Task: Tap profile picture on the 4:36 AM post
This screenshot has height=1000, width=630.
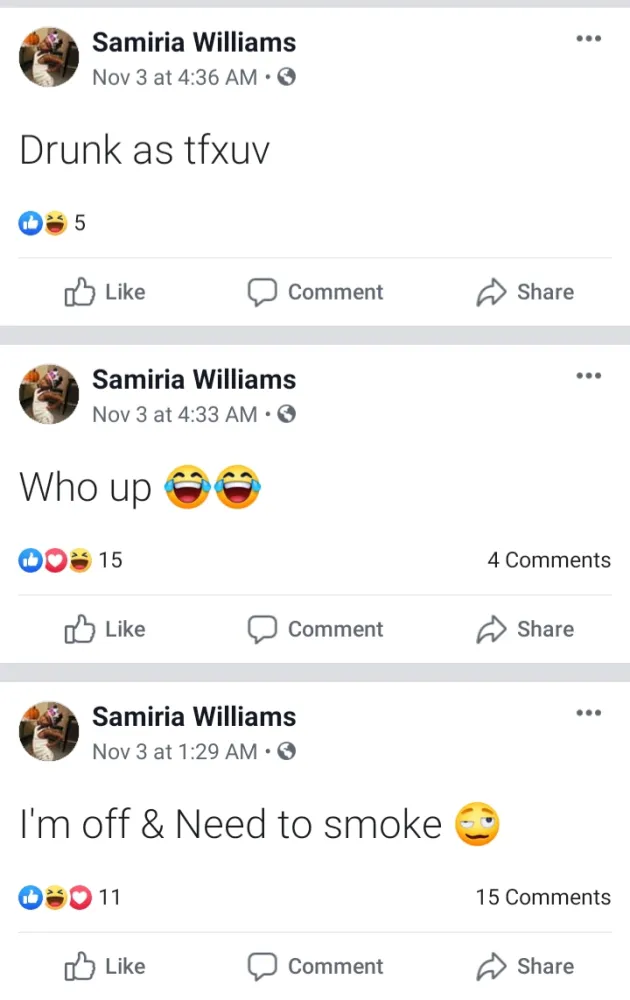Action: pyautogui.click(x=49, y=58)
